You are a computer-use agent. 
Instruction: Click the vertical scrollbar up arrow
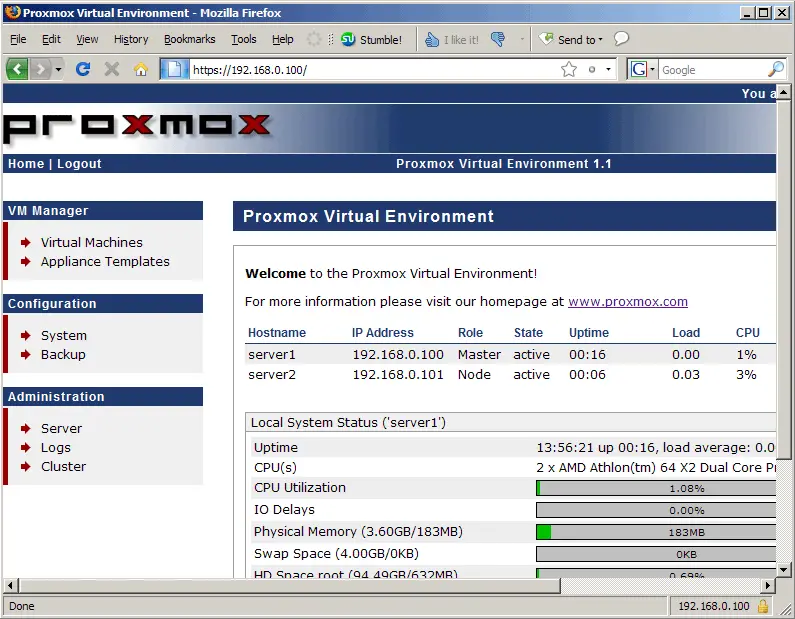pos(783,92)
